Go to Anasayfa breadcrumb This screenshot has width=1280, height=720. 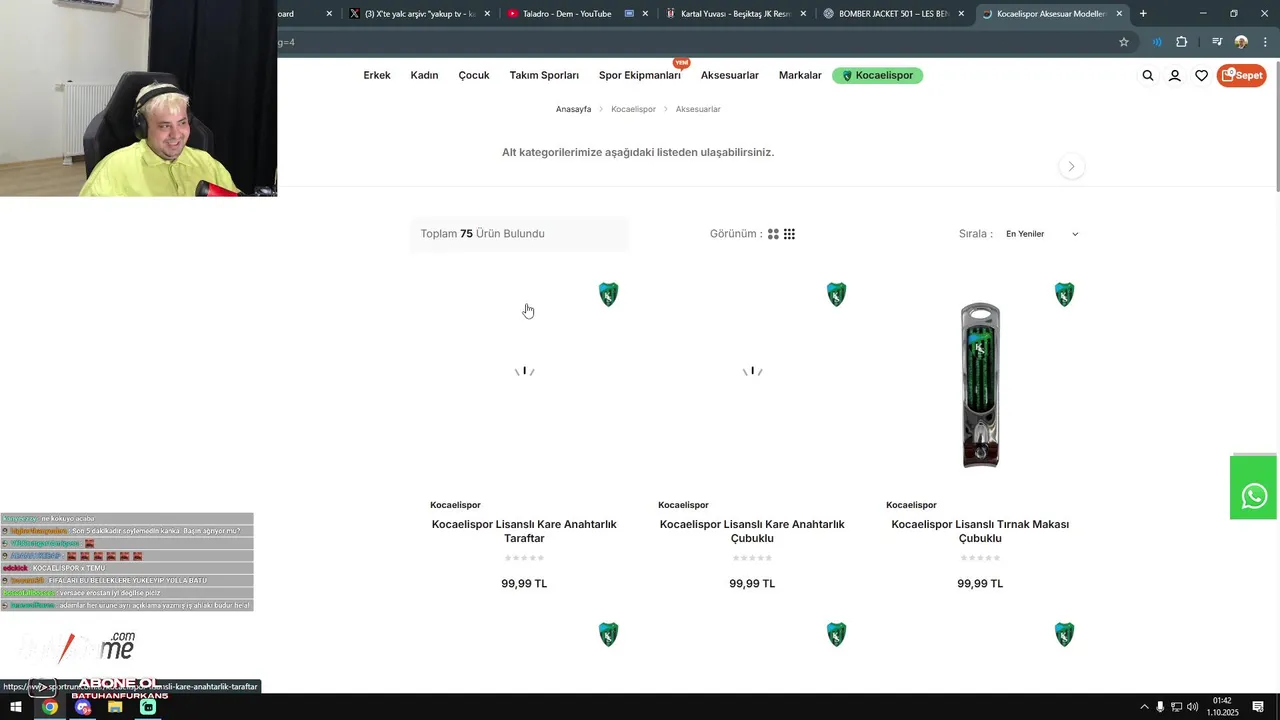[573, 109]
